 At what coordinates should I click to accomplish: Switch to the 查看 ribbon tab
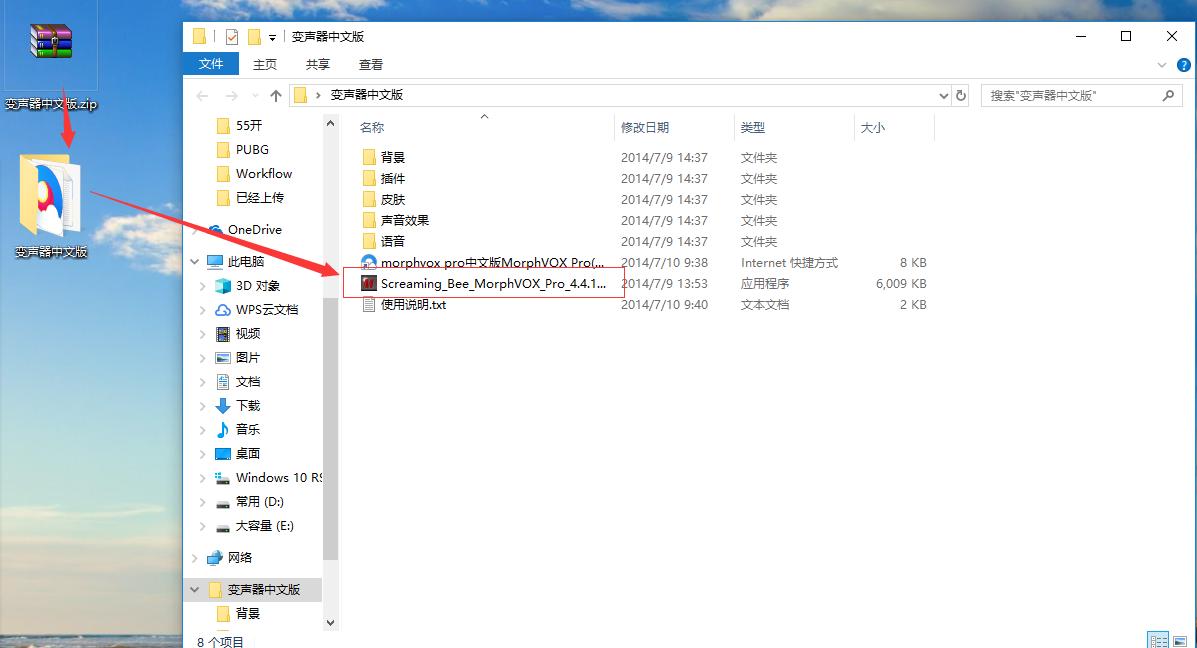coord(369,63)
